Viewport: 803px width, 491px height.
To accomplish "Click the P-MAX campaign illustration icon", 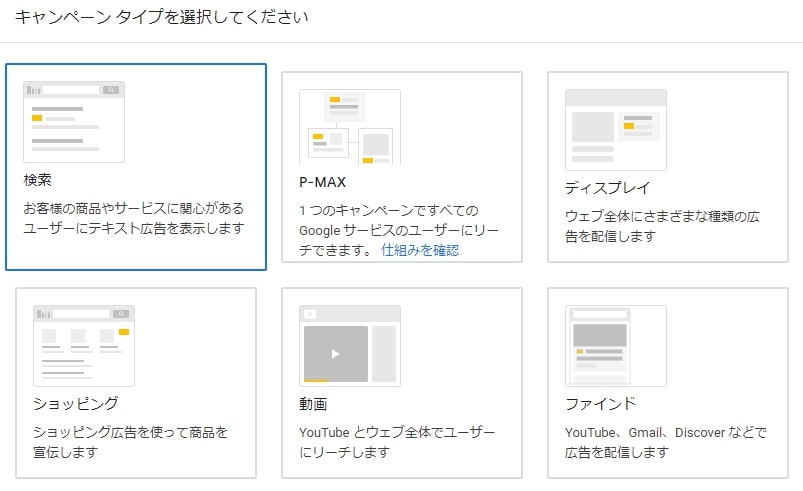I will (x=350, y=127).
